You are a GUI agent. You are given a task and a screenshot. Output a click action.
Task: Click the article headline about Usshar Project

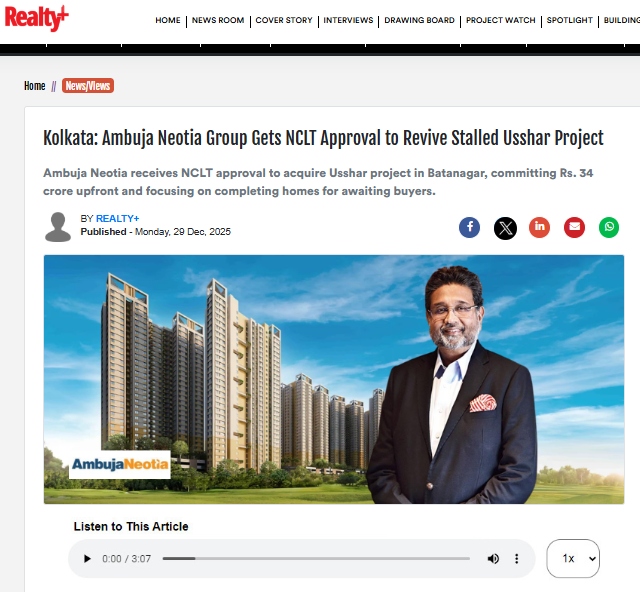(x=323, y=138)
